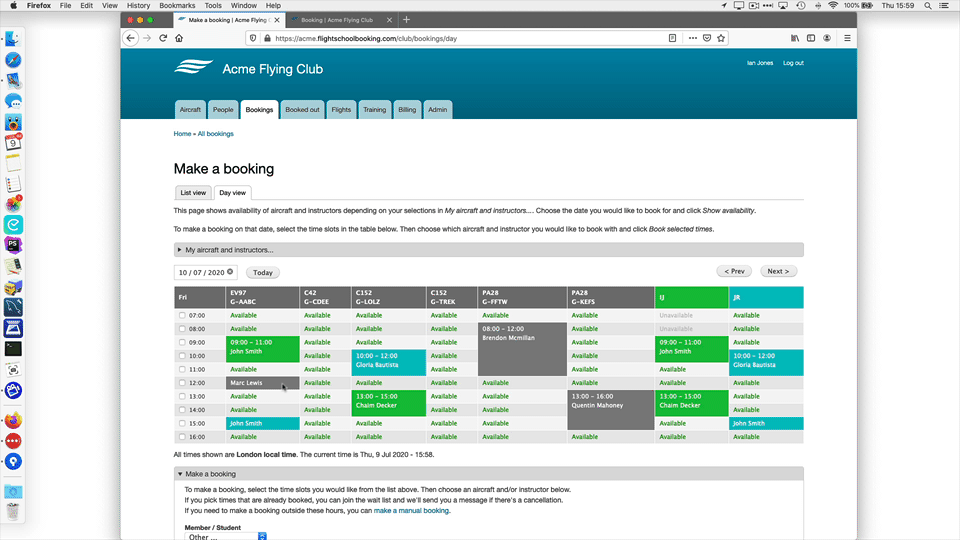Go back with the browser back arrow

point(130,38)
